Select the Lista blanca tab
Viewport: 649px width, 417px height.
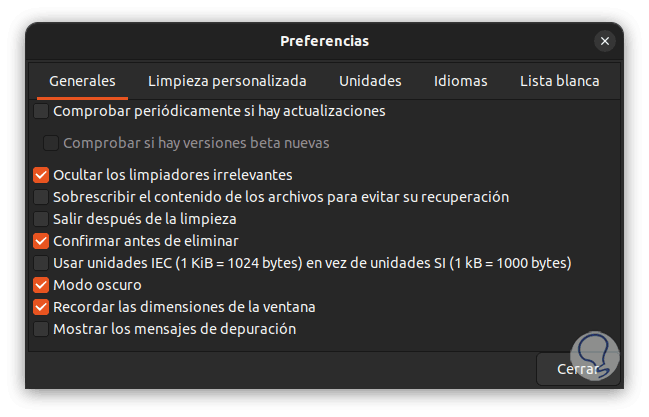[x=559, y=81]
